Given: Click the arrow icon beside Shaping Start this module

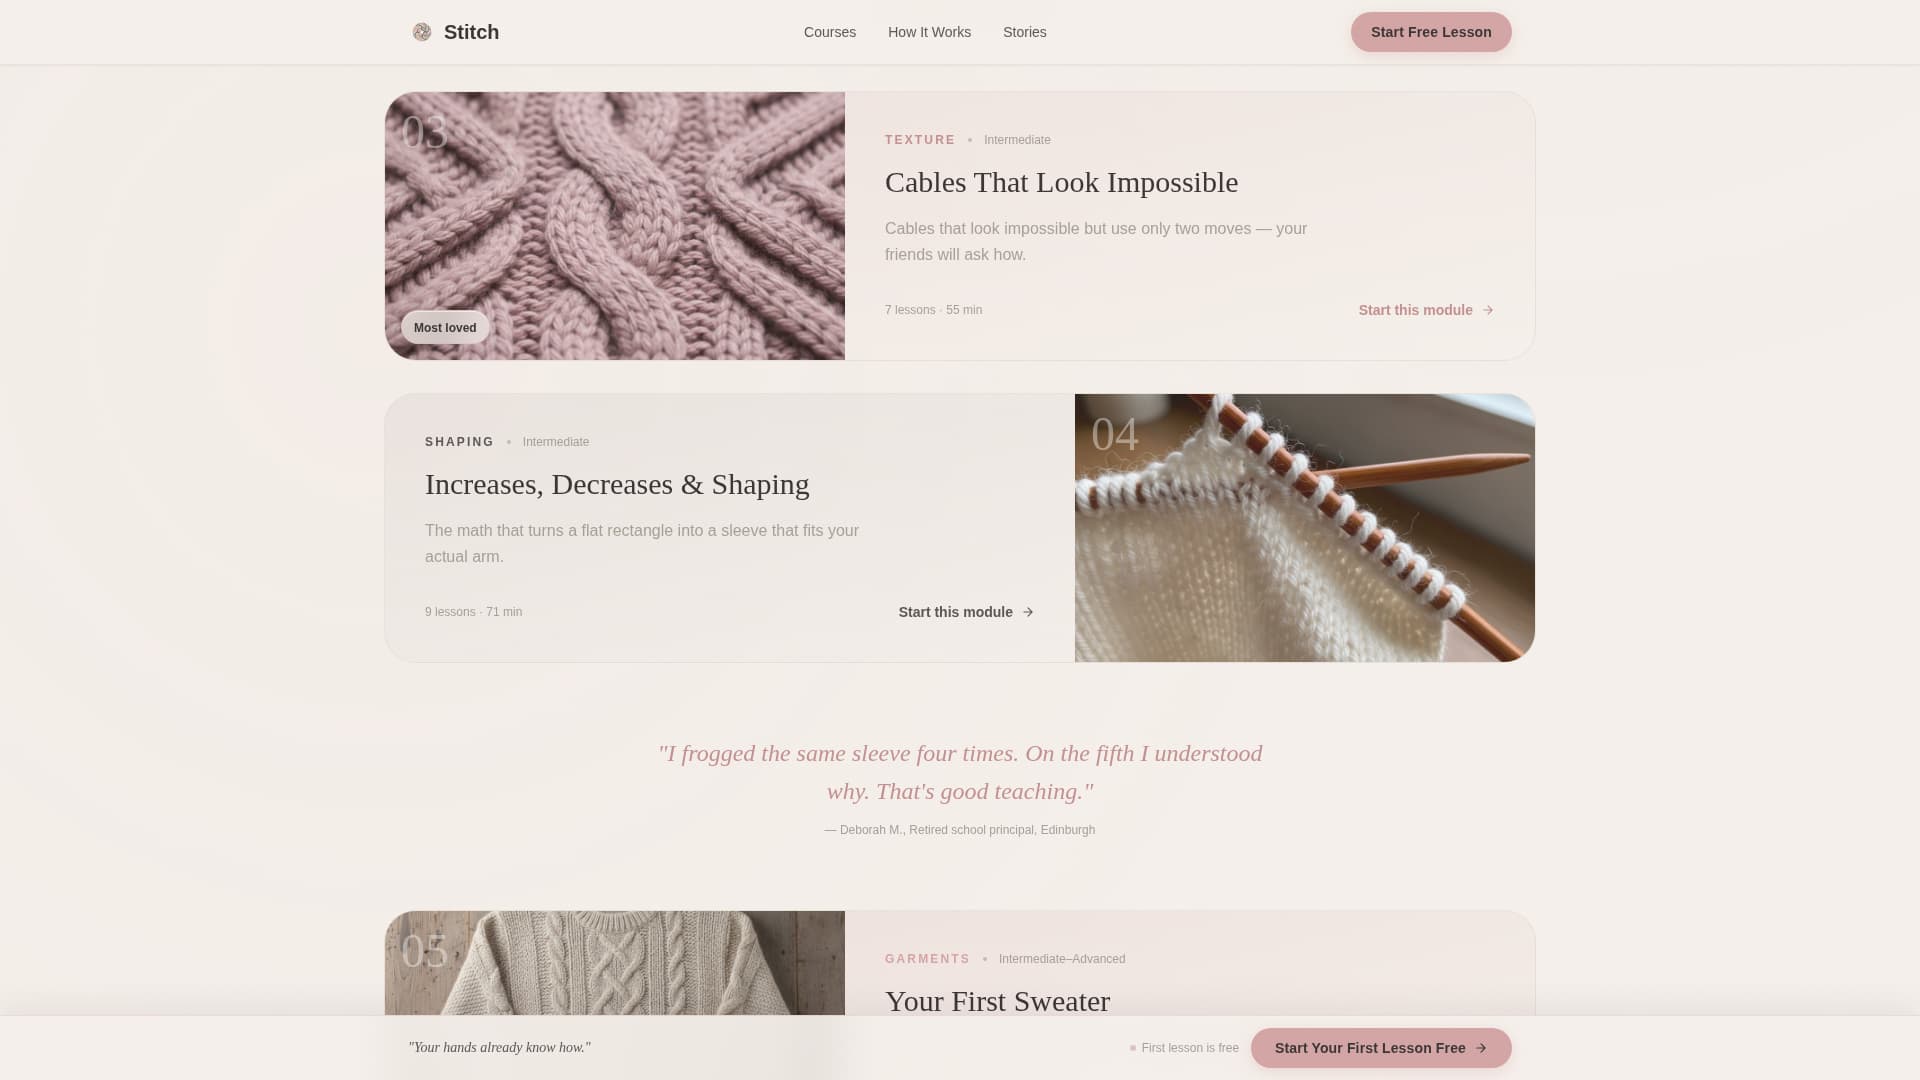Looking at the screenshot, I should tap(1028, 612).
